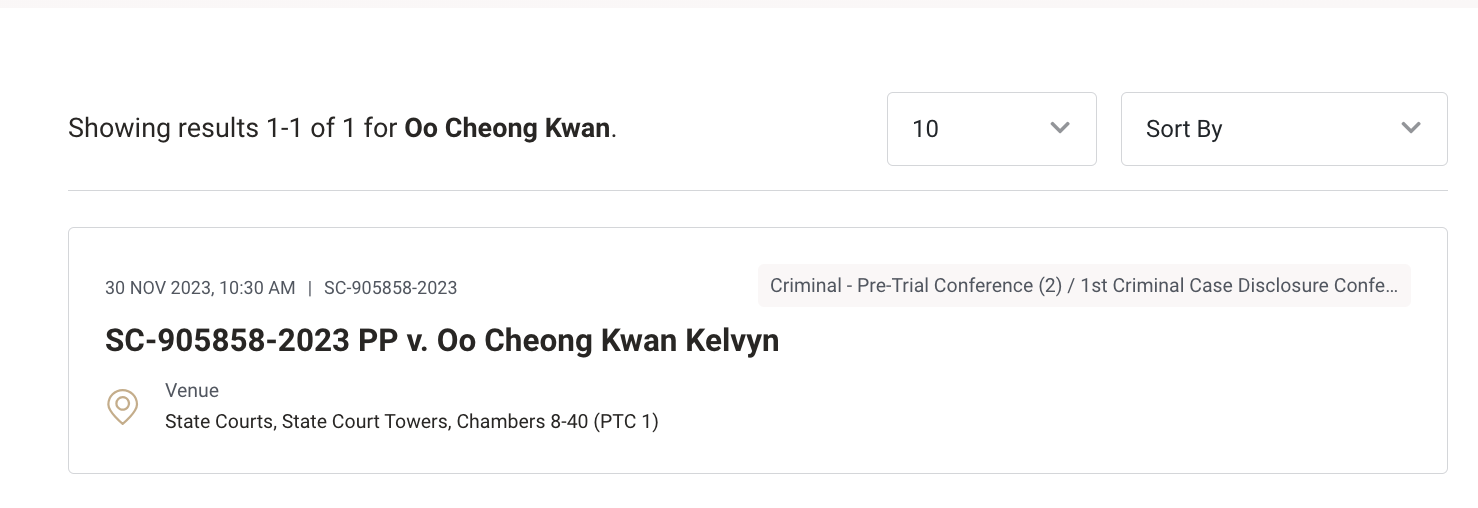Click the pipe separator between date and case number

pyautogui.click(x=310, y=288)
